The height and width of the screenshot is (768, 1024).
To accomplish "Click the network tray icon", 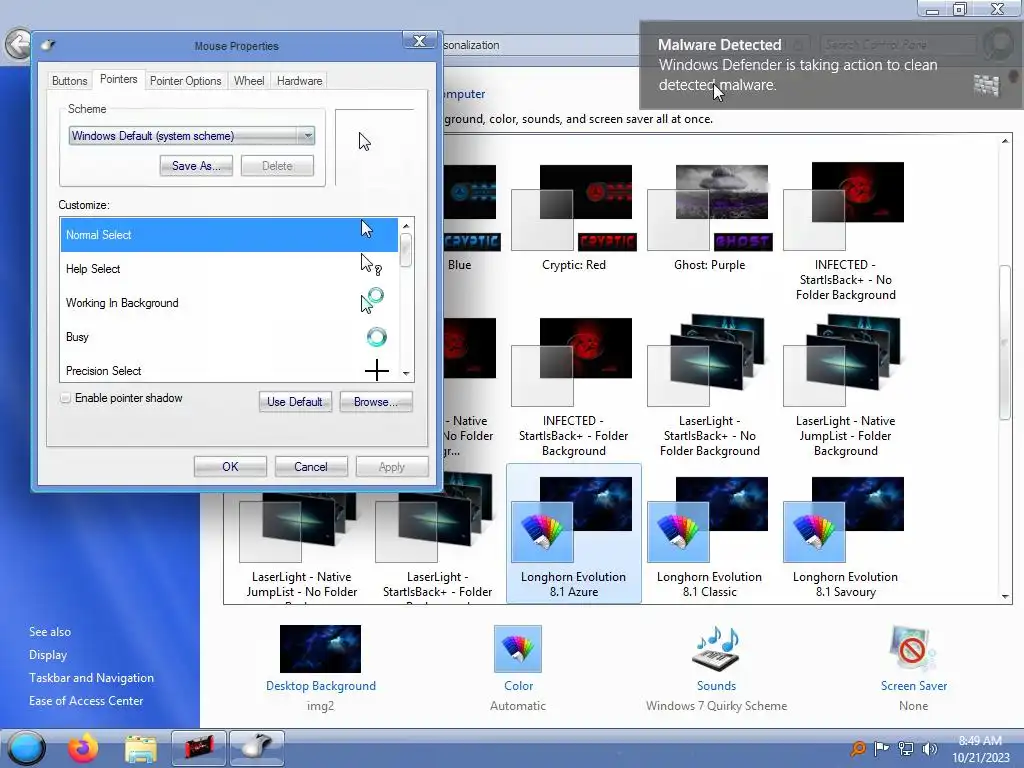I will [x=905, y=748].
